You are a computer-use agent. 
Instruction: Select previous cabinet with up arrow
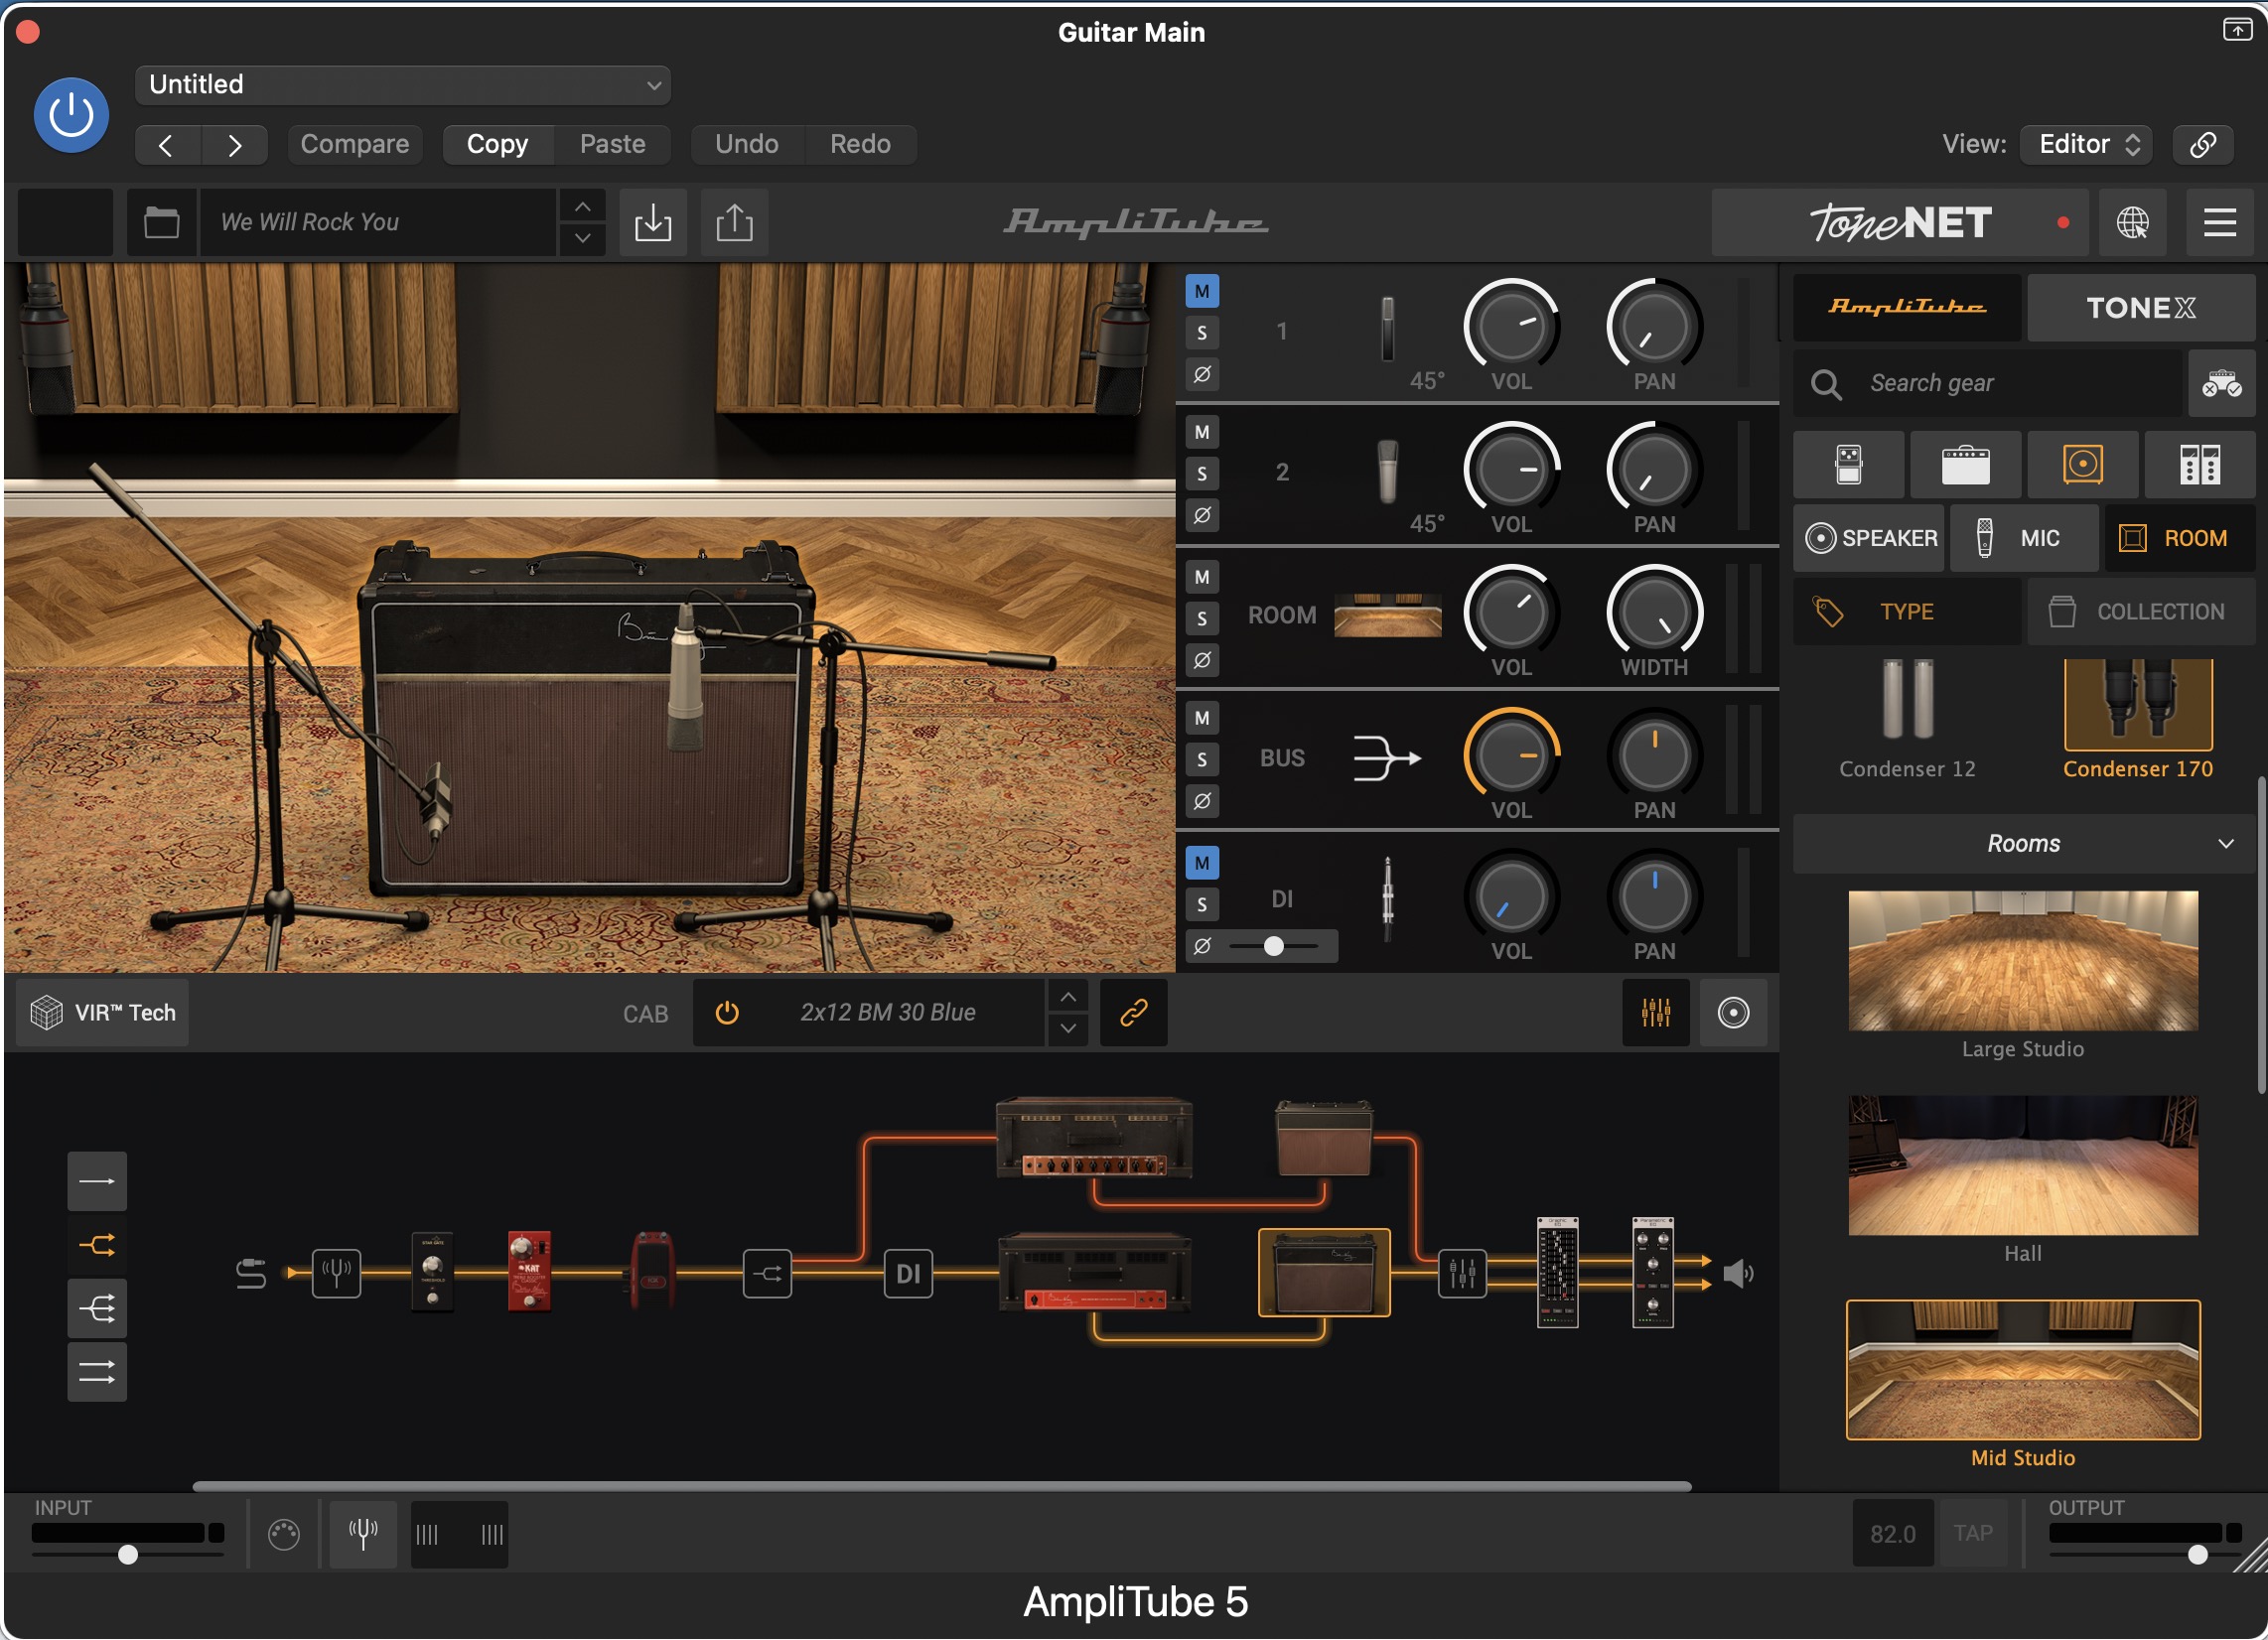click(x=1068, y=997)
